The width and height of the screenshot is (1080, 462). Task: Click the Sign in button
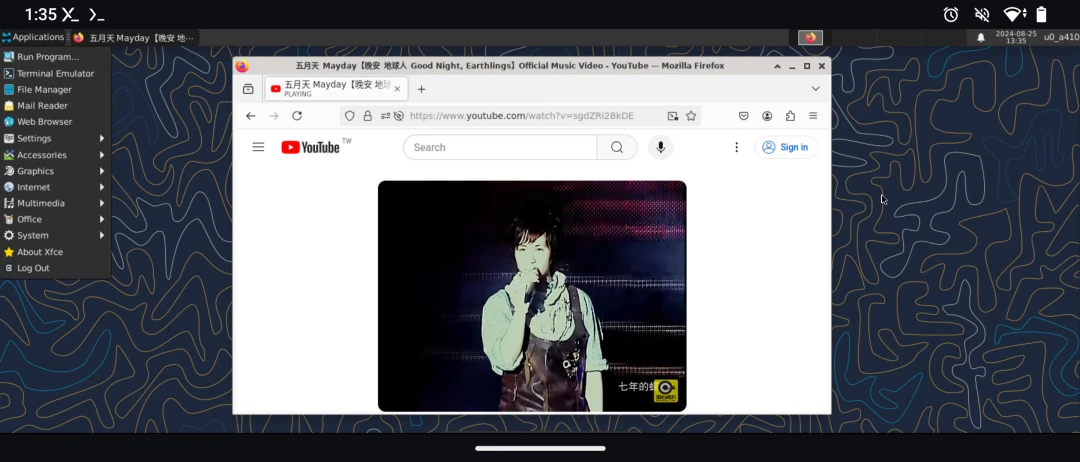pos(786,147)
